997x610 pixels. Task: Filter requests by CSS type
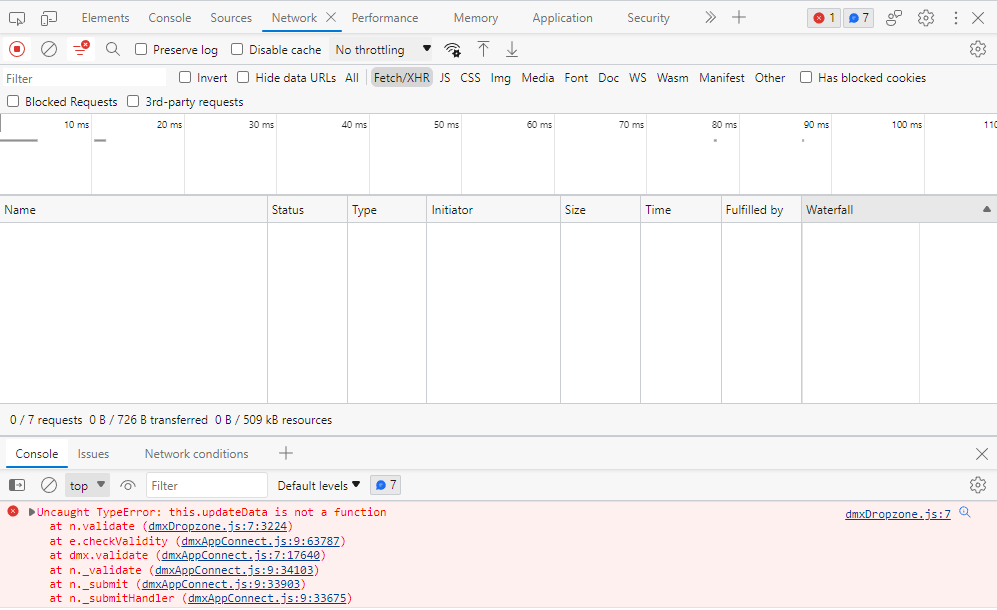(x=471, y=78)
